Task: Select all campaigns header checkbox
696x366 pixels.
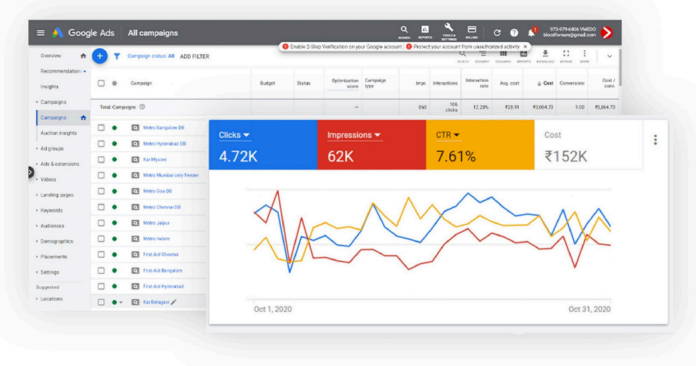Action: [101, 83]
